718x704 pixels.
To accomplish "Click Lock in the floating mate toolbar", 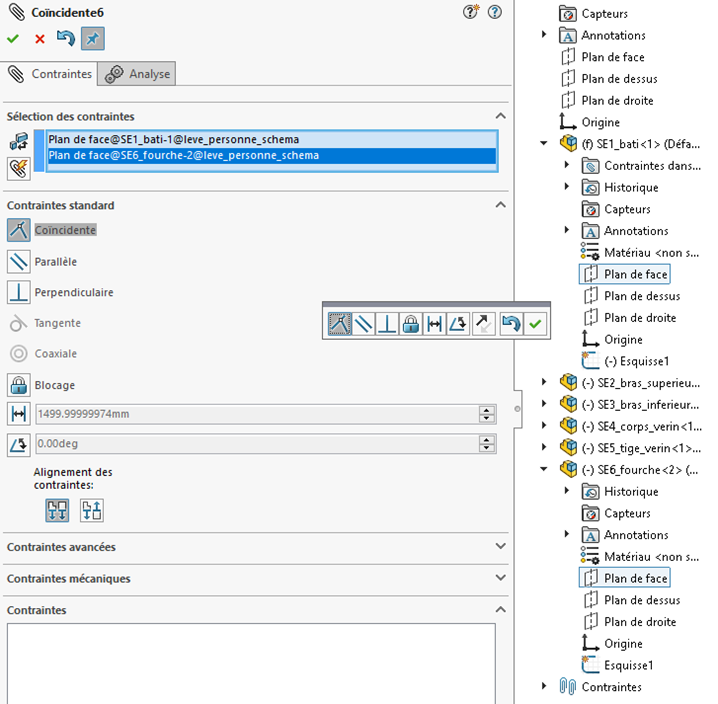I will click(411, 324).
